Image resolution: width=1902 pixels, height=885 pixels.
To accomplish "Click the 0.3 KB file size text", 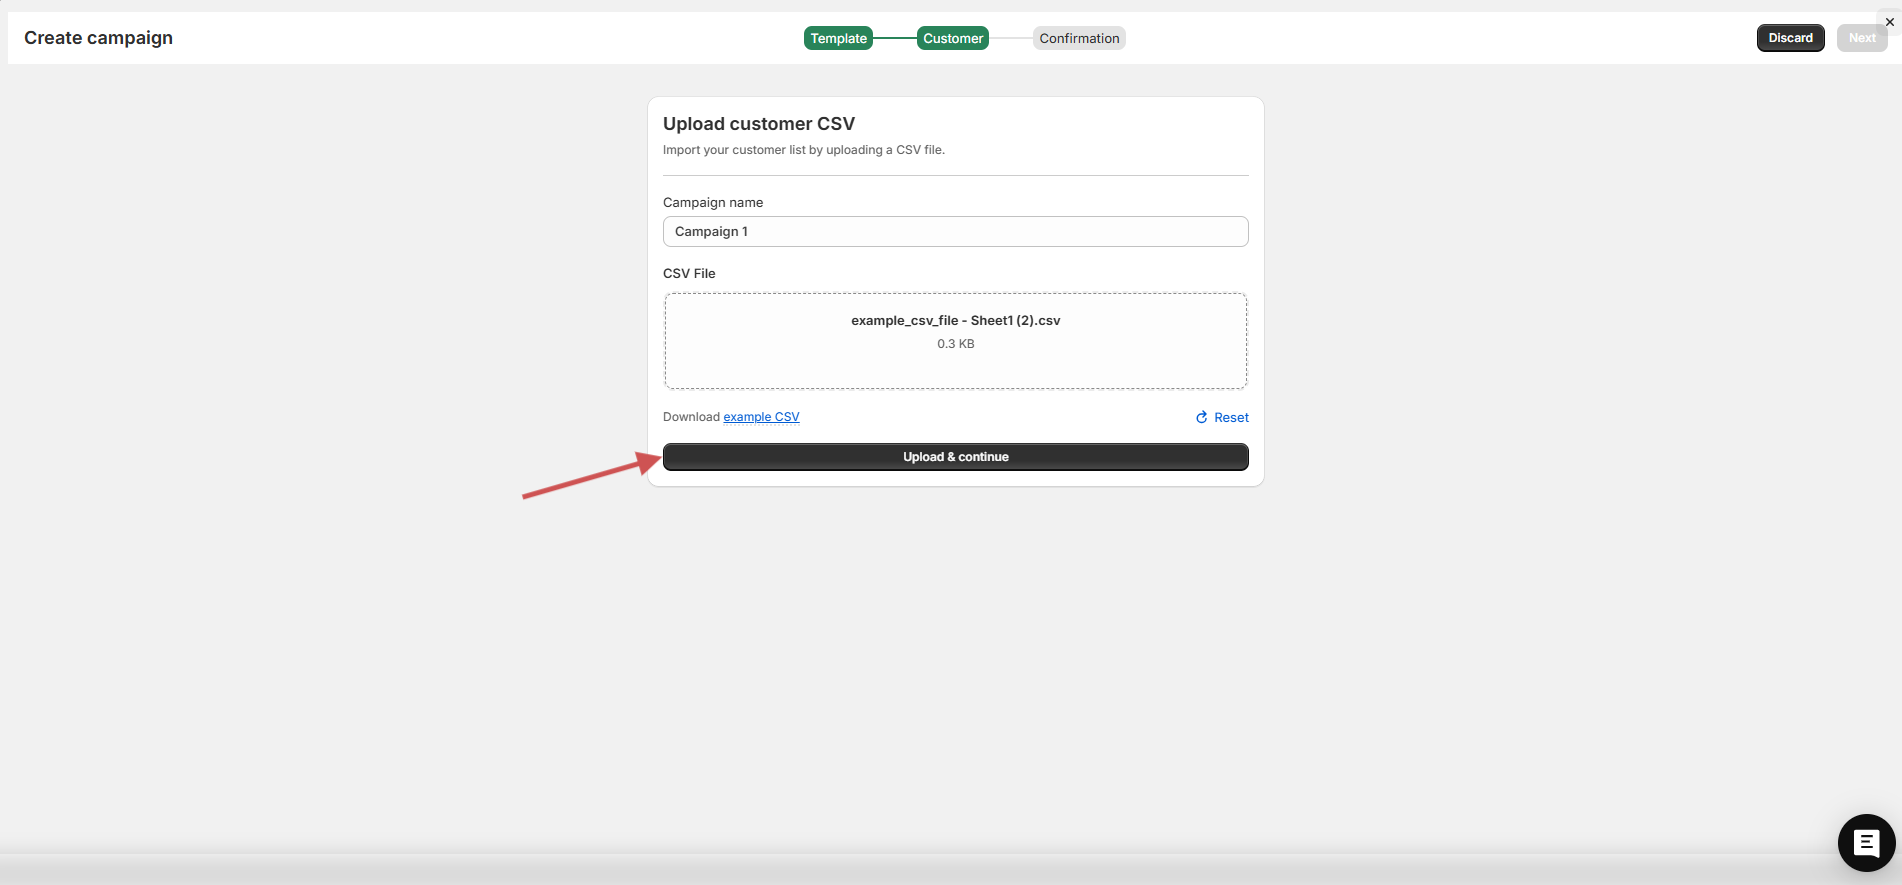I will (x=955, y=344).
